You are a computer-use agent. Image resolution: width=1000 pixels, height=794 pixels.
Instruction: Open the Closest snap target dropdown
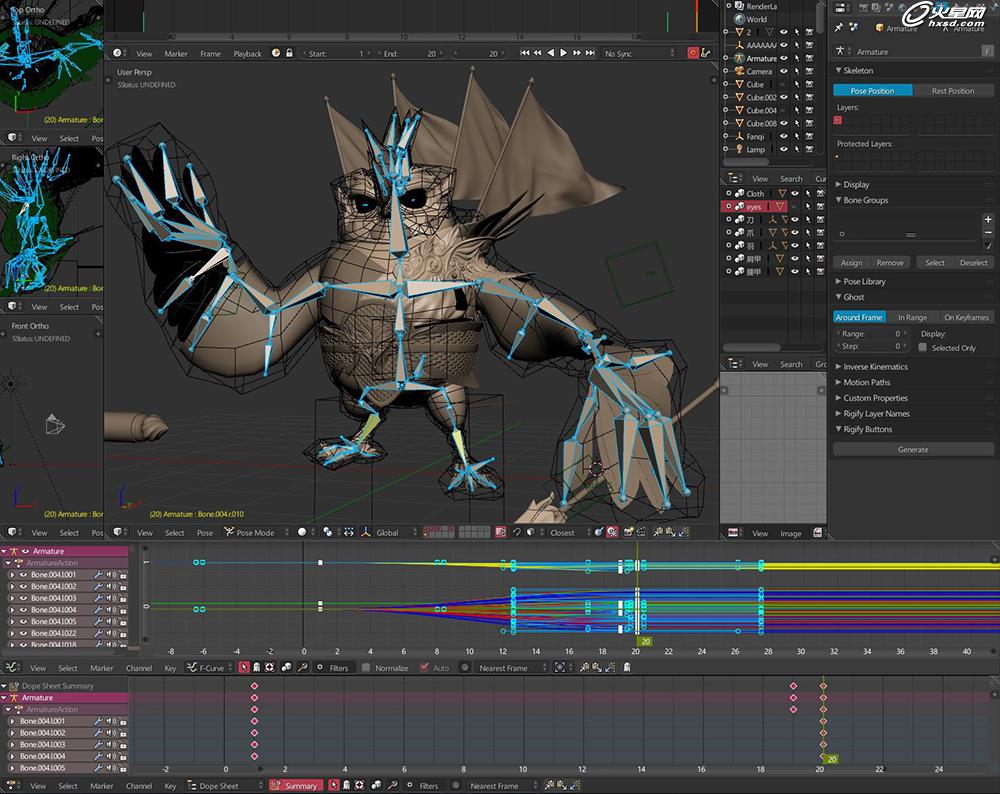[x=570, y=532]
